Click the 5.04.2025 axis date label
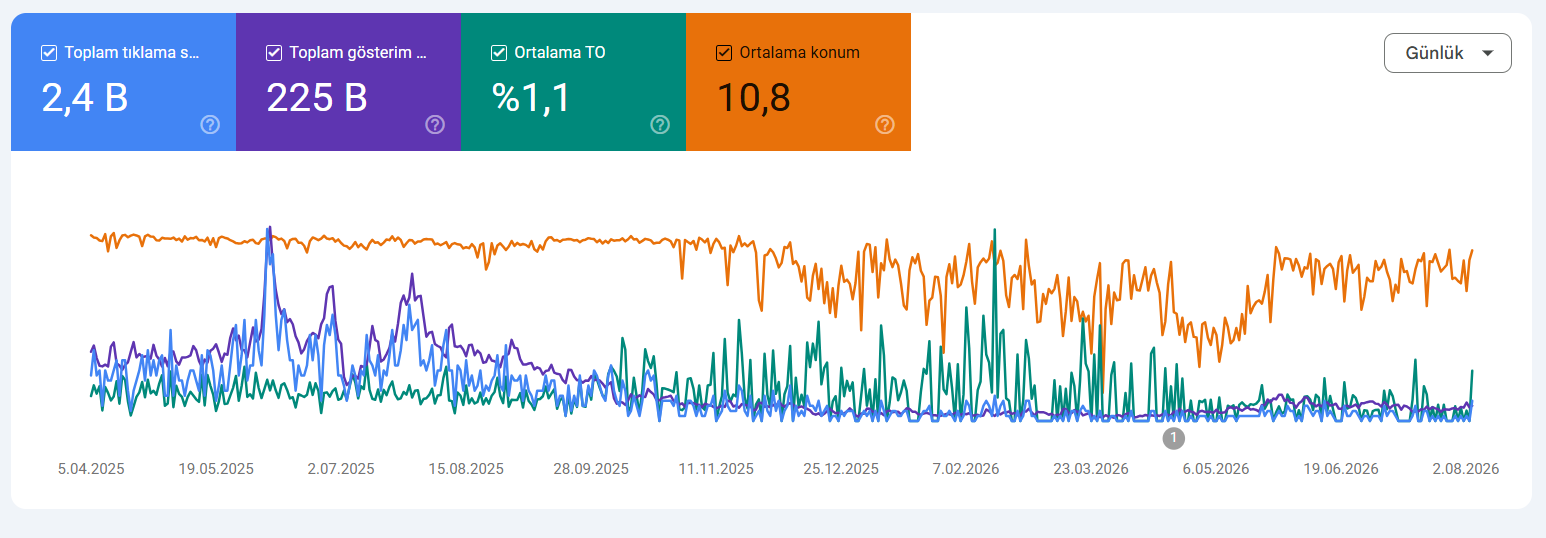This screenshot has height=538, width=1546. tap(91, 469)
